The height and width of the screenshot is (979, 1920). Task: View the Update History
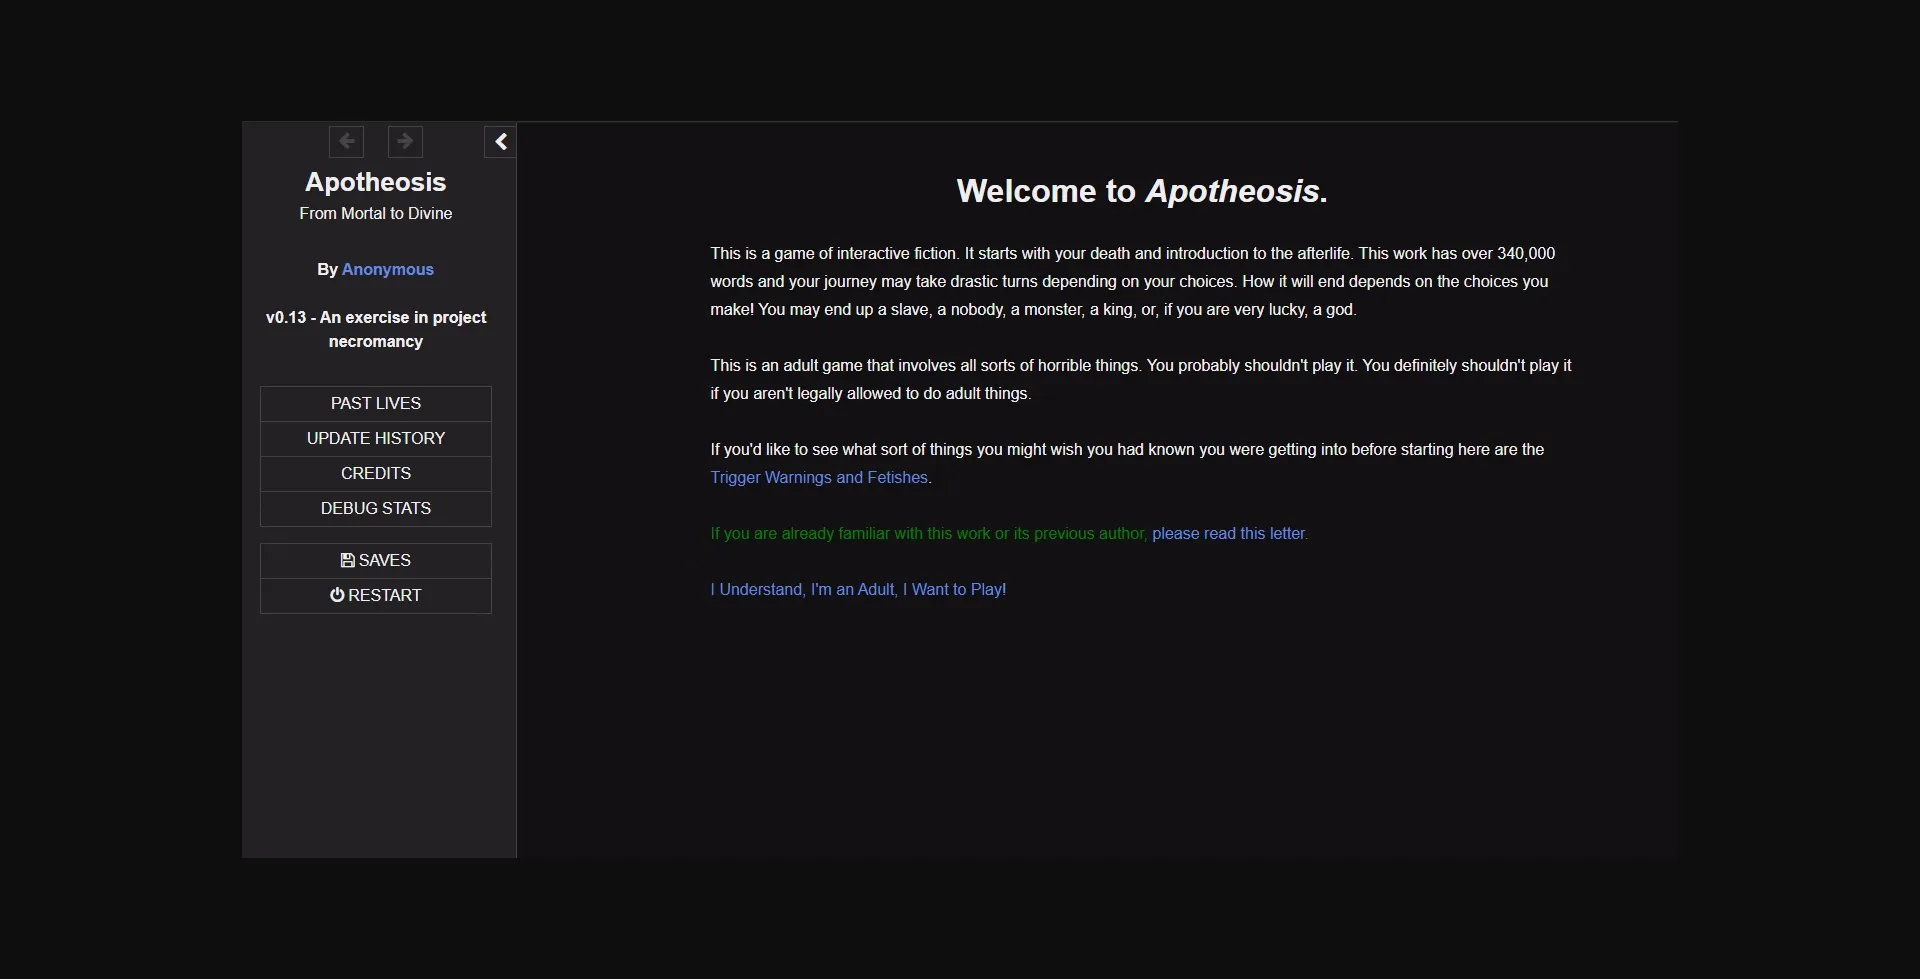tap(375, 438)
